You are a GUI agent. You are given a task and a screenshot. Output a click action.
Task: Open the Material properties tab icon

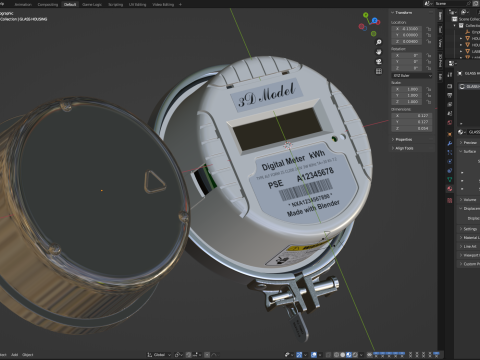pyautogui.click(x=450, y=189)
